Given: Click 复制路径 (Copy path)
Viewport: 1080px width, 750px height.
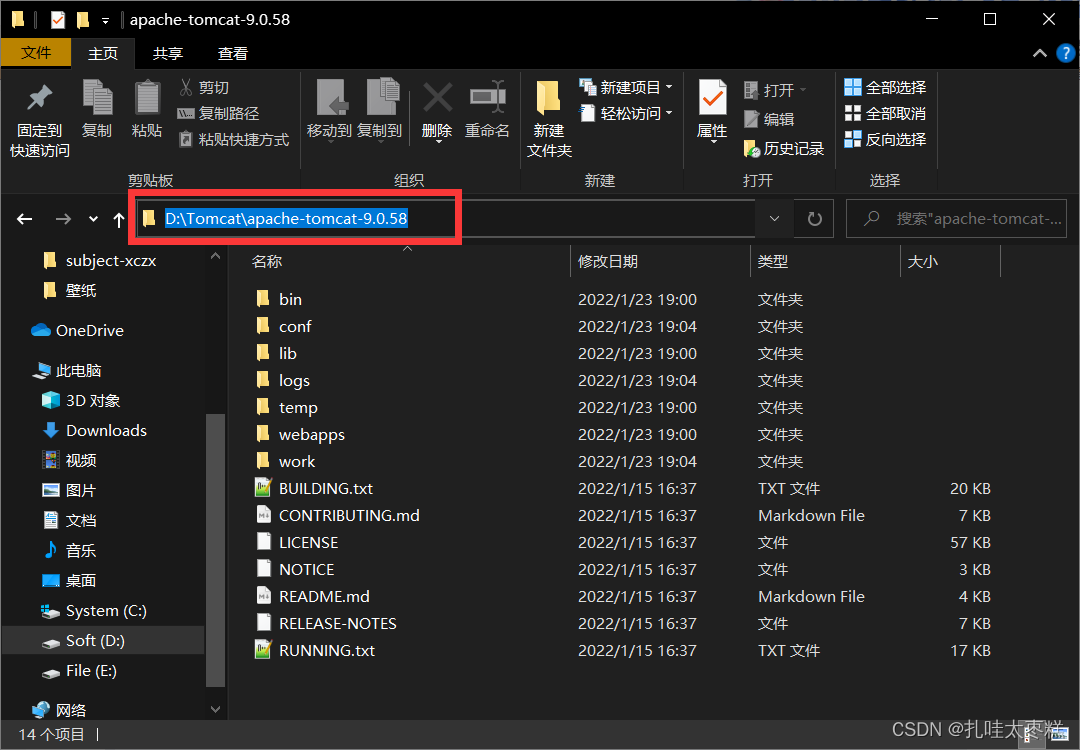Looking at the screenshot, I should coord(218,114).
